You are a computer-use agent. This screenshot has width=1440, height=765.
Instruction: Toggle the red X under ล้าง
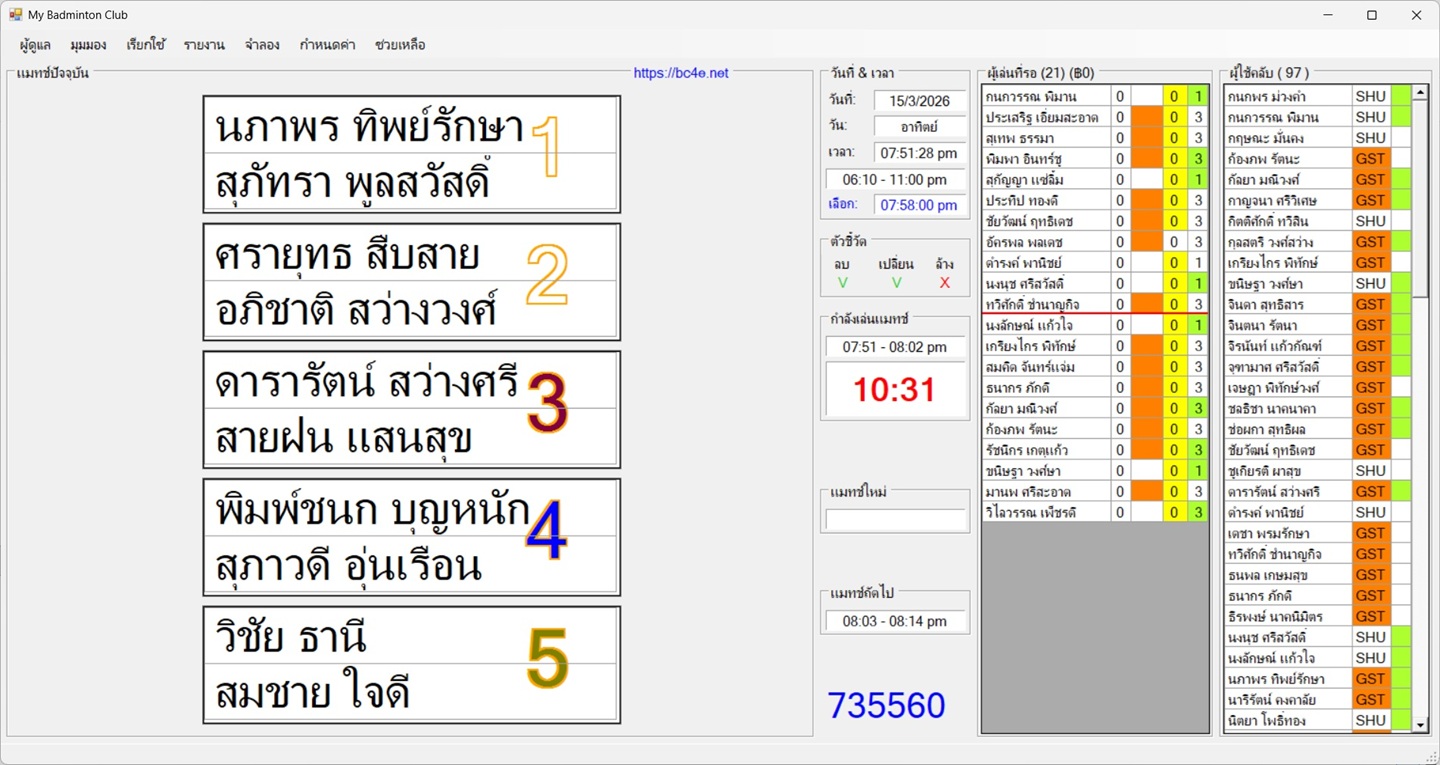coord(945,283)
